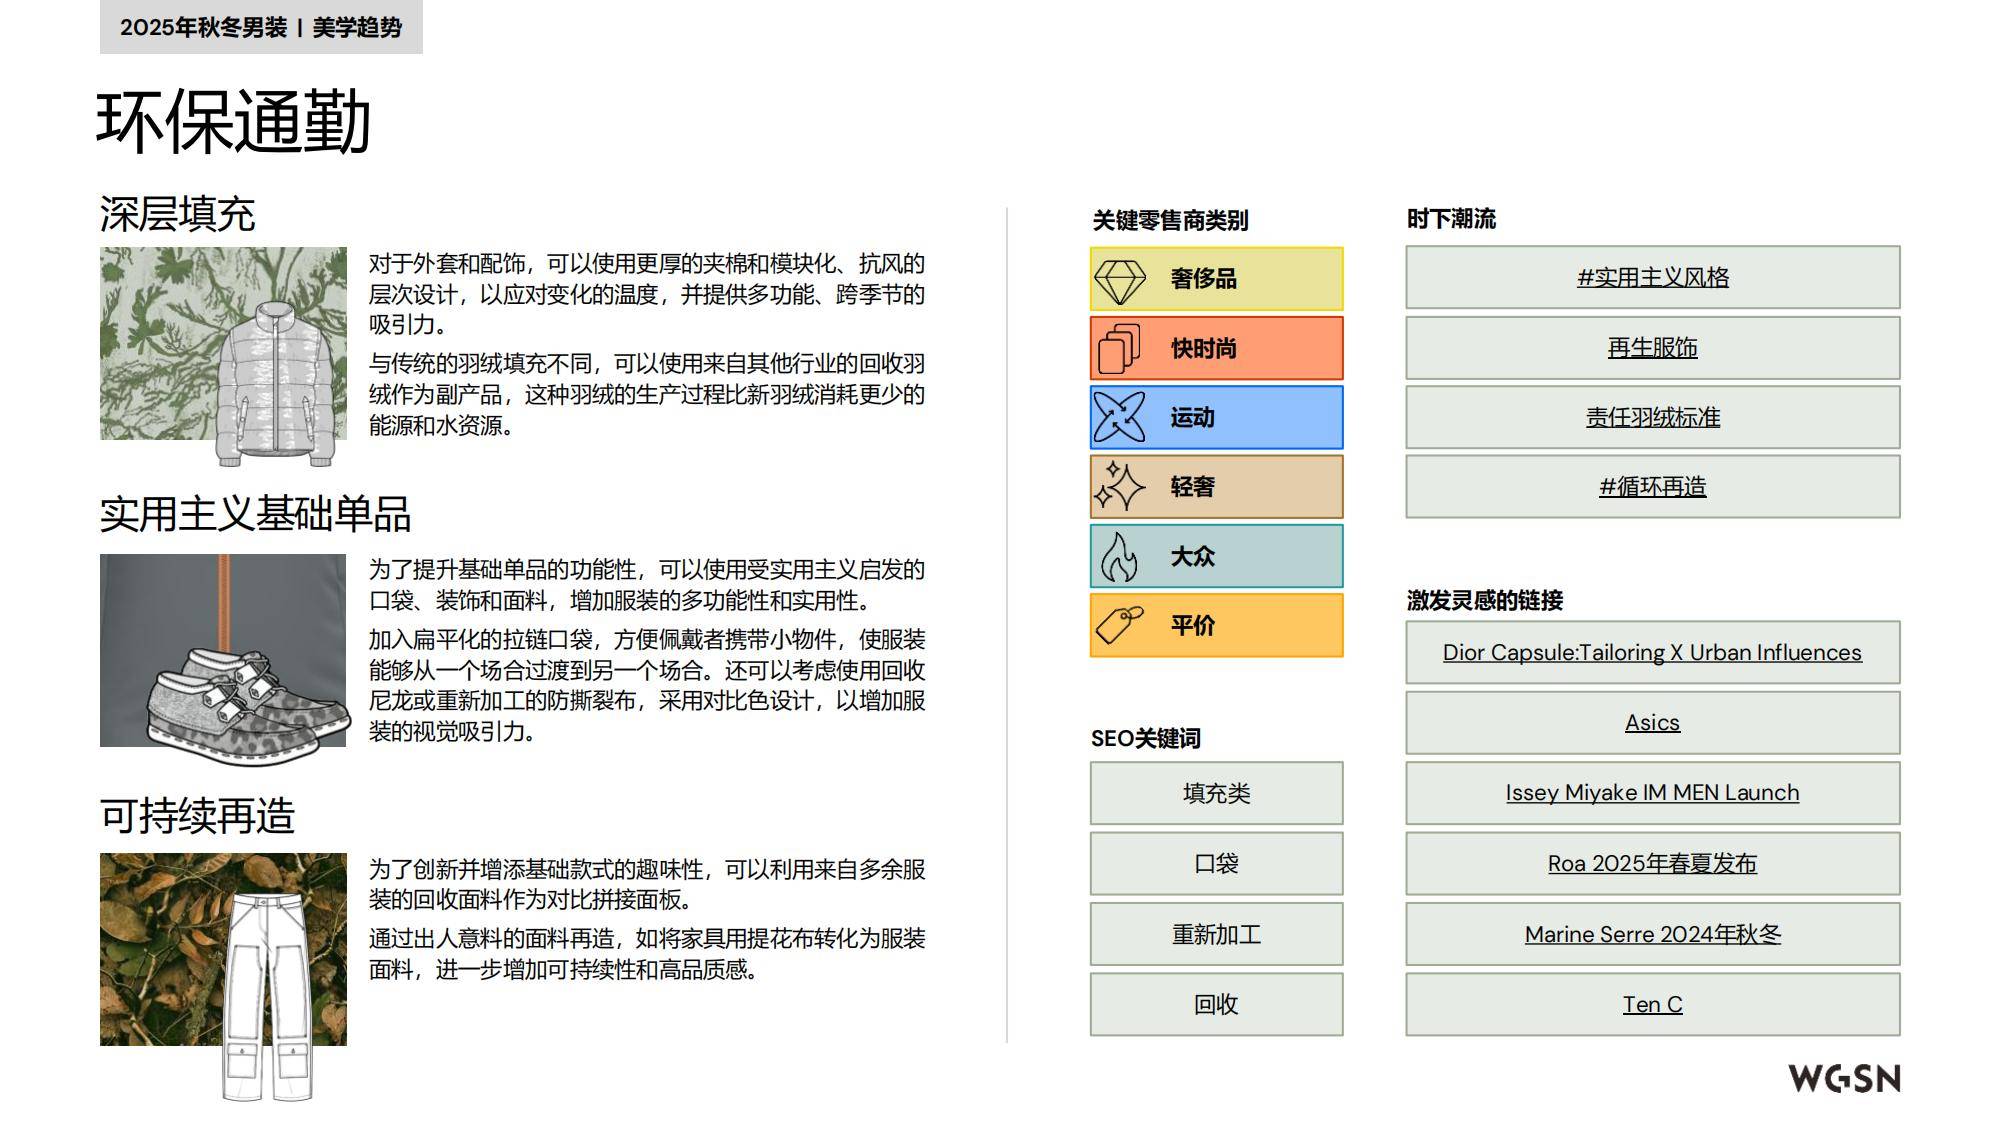Click the 重新加工 SEO keyword box
Viewport: 1999px width, 1124px height.
coord(1216,934)
